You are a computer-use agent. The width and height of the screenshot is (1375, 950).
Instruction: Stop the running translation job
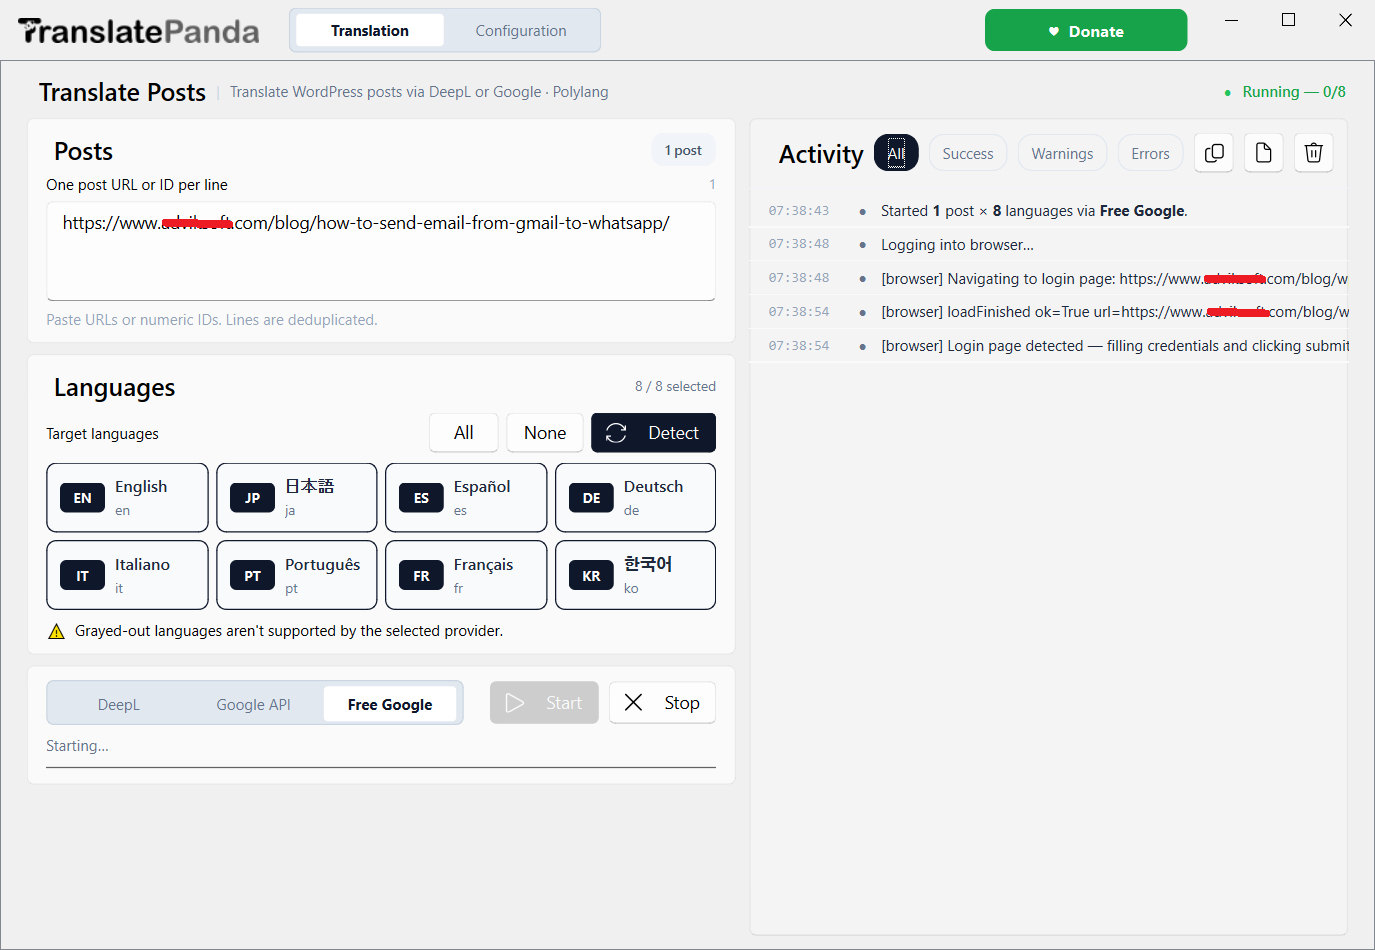[x=662, y=703]
